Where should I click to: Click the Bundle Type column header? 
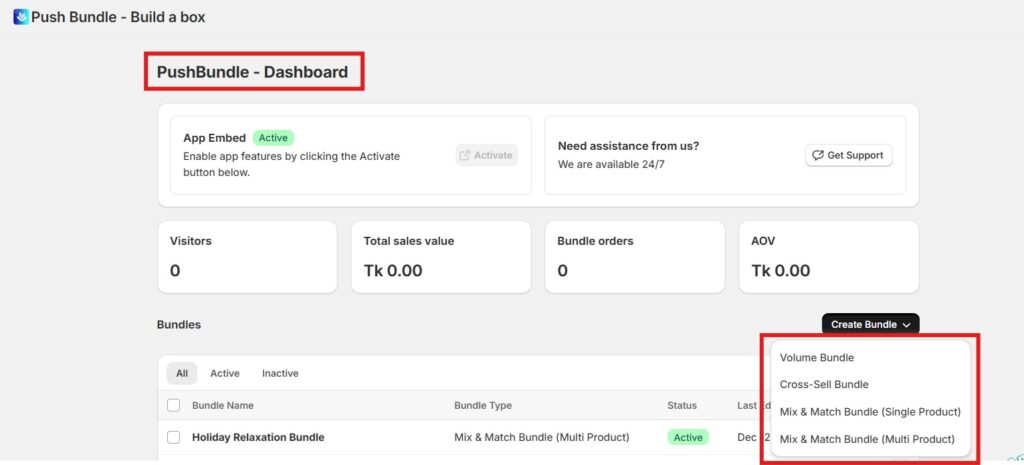click(483, 406)
